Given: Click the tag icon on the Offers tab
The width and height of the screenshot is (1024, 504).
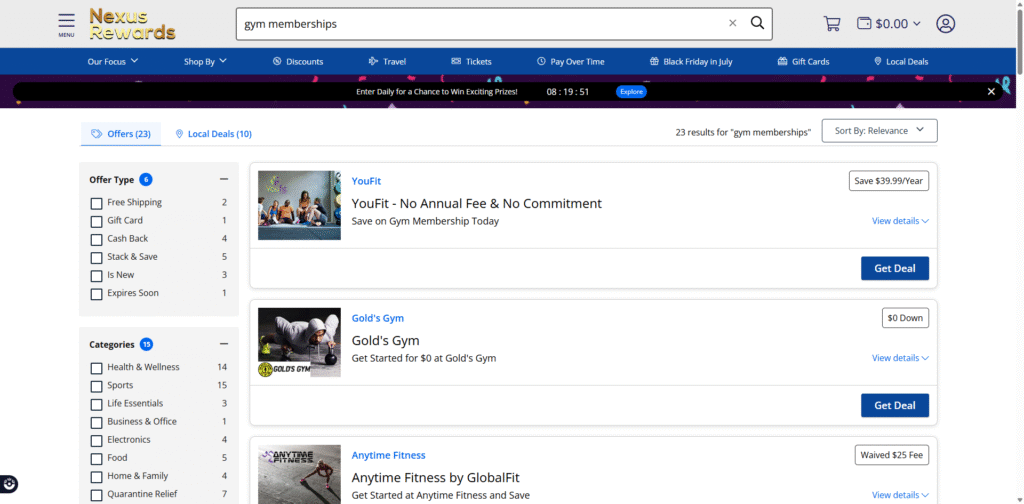Looking at the screenshot, I should 97,134.
